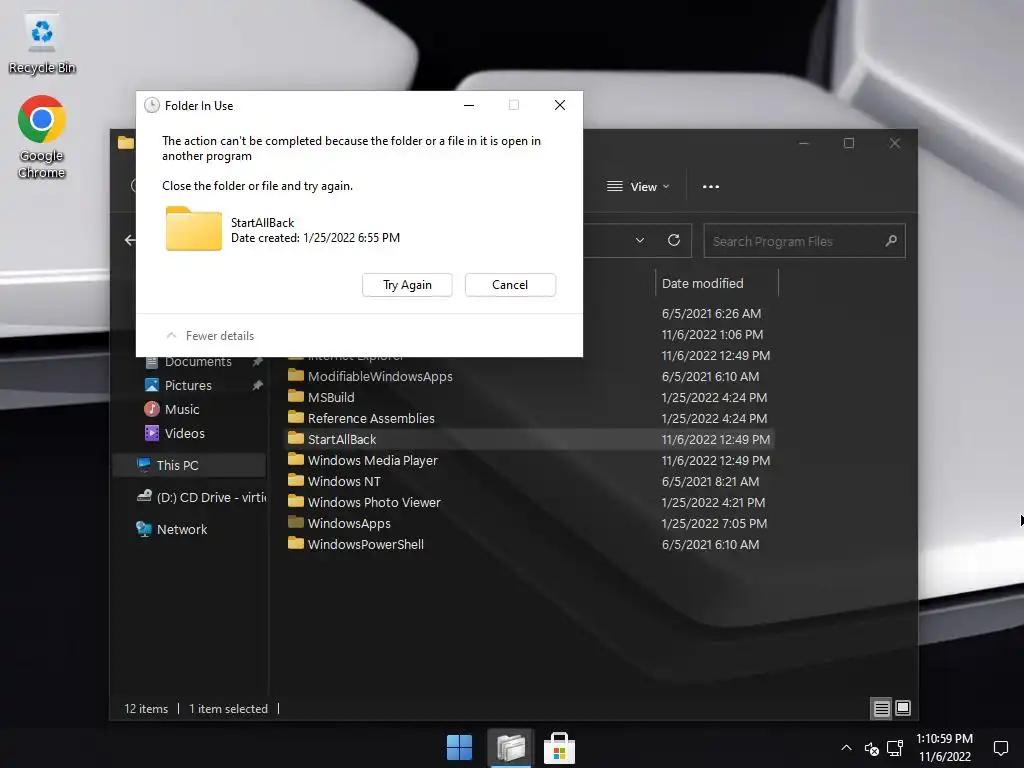This screenshot has width=1024, height=768.
Task: Open the Windows Start button
Action: (459, 748)
